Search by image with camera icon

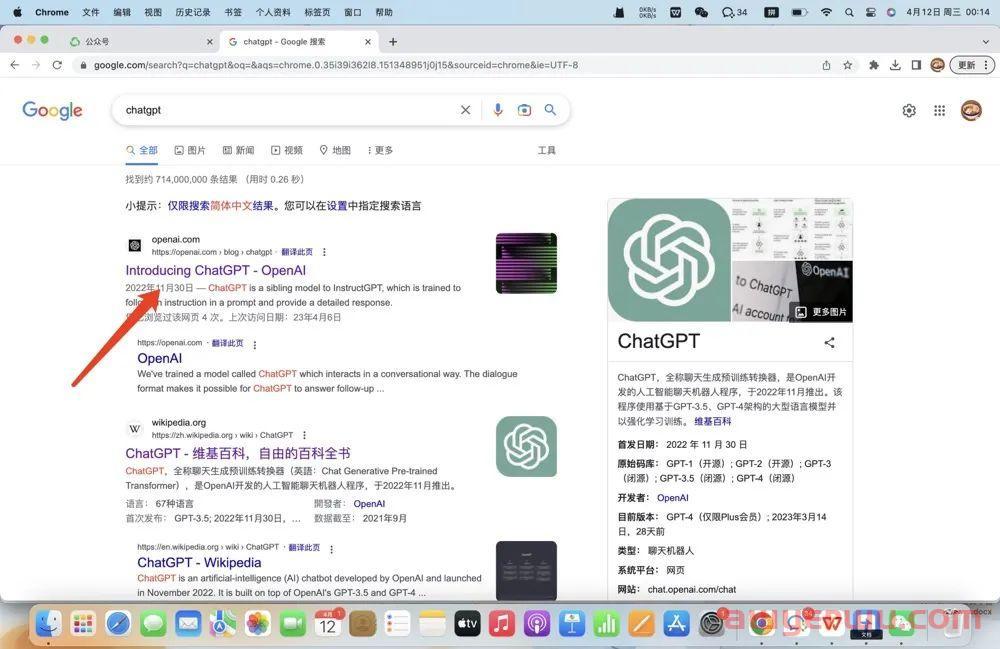[x=524, y=110]
